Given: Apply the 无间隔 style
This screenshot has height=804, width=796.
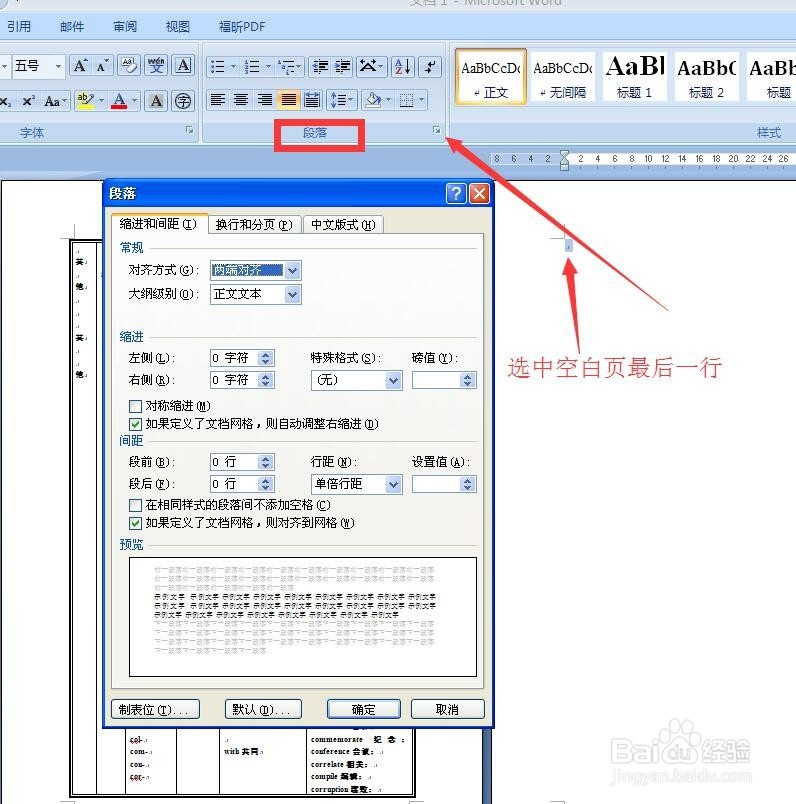Looking at the screenshot, I should click(x=563, y=77).
